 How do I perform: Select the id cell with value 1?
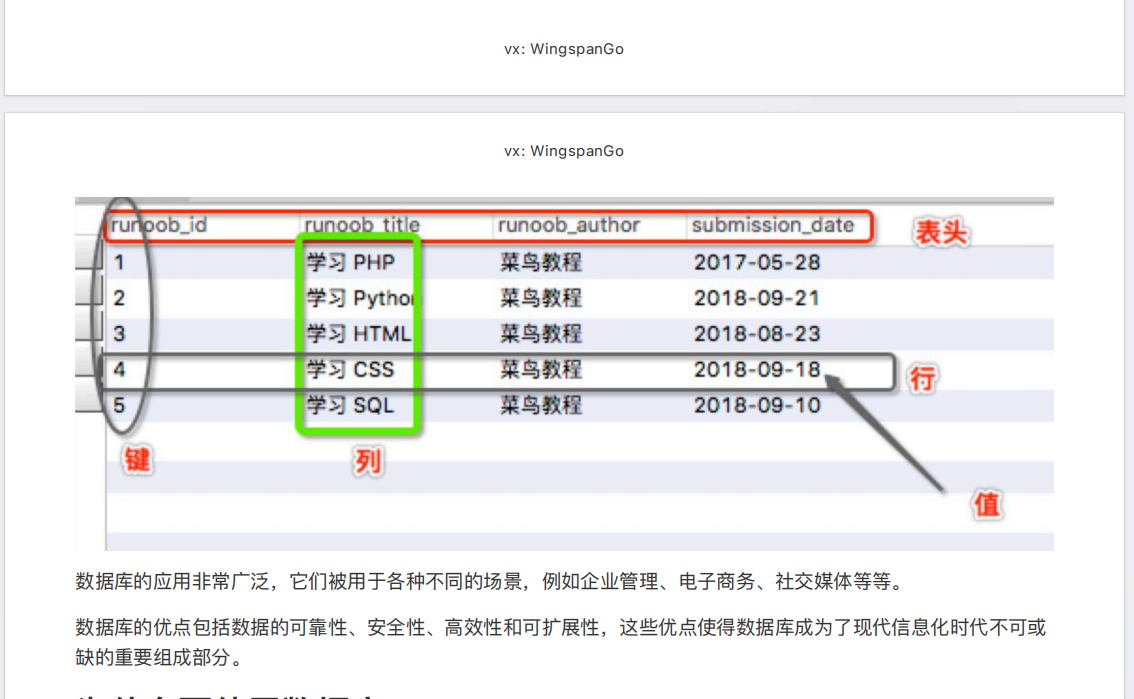(x=119, y=262)
